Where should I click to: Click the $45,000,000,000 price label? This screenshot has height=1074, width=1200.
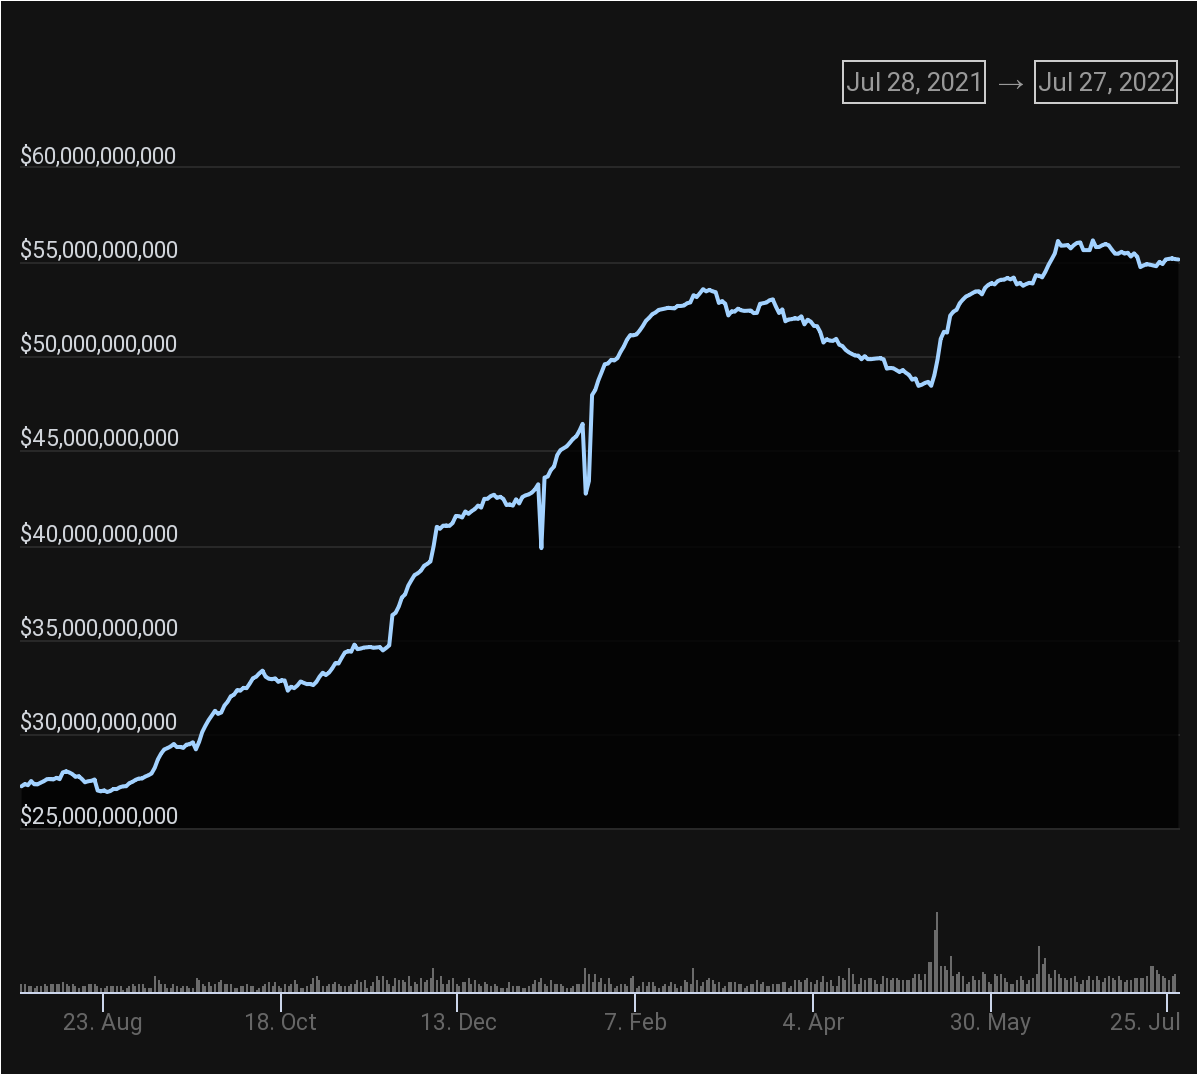pos(98,438)
